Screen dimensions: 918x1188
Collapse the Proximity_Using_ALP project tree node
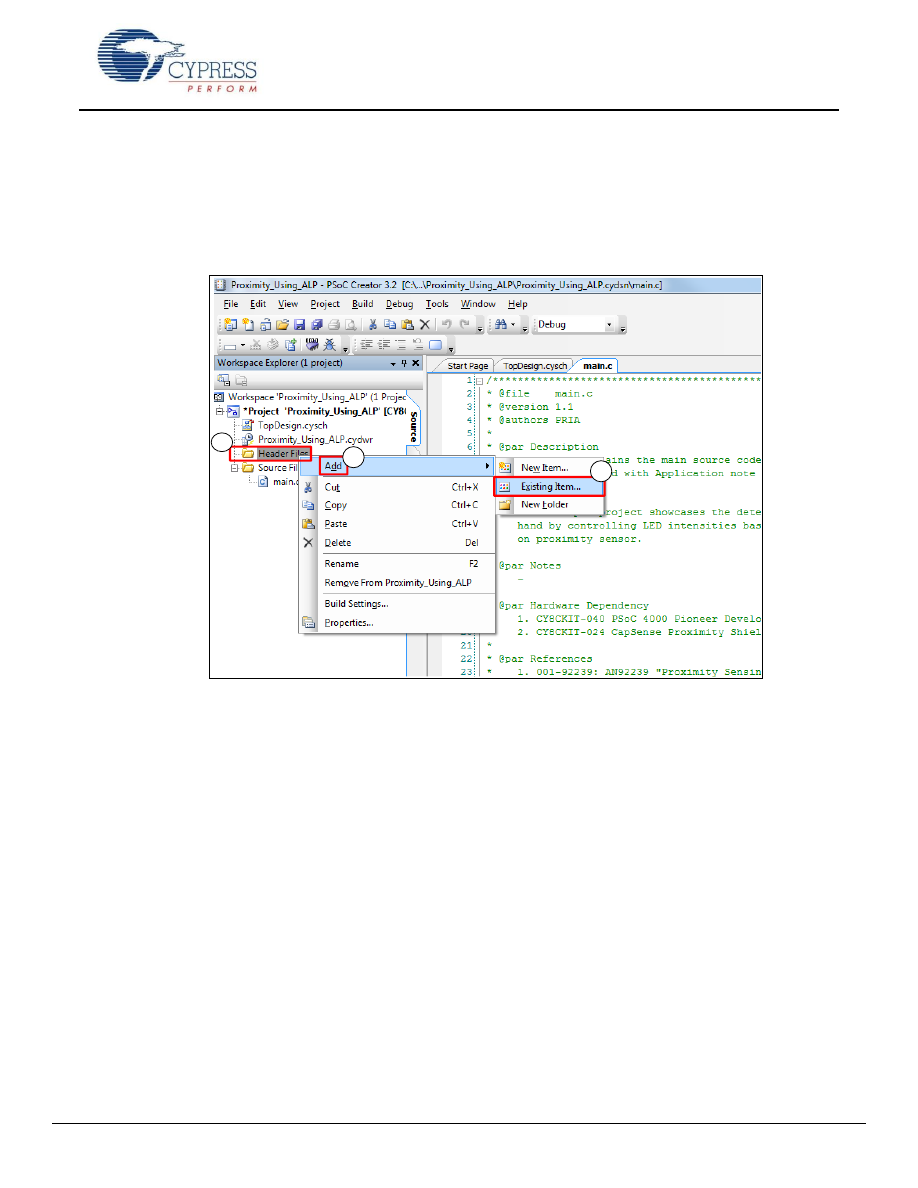coord(220,411)
